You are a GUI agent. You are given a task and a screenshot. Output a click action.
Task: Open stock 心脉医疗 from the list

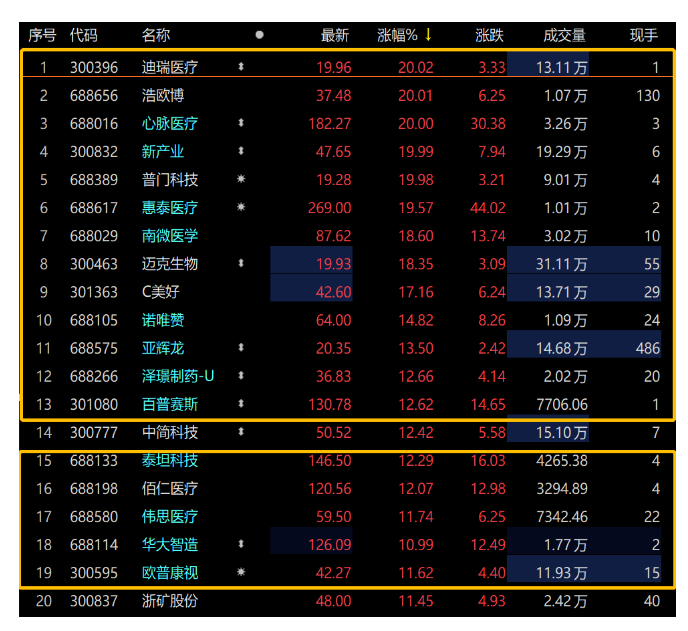(x=170, y=124)
